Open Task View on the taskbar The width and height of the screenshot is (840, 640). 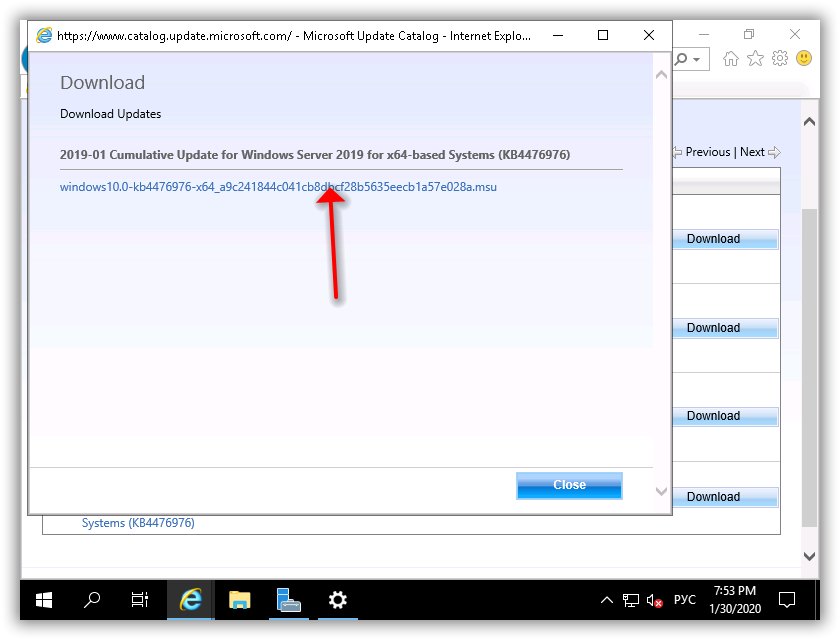tap(140, 600)
